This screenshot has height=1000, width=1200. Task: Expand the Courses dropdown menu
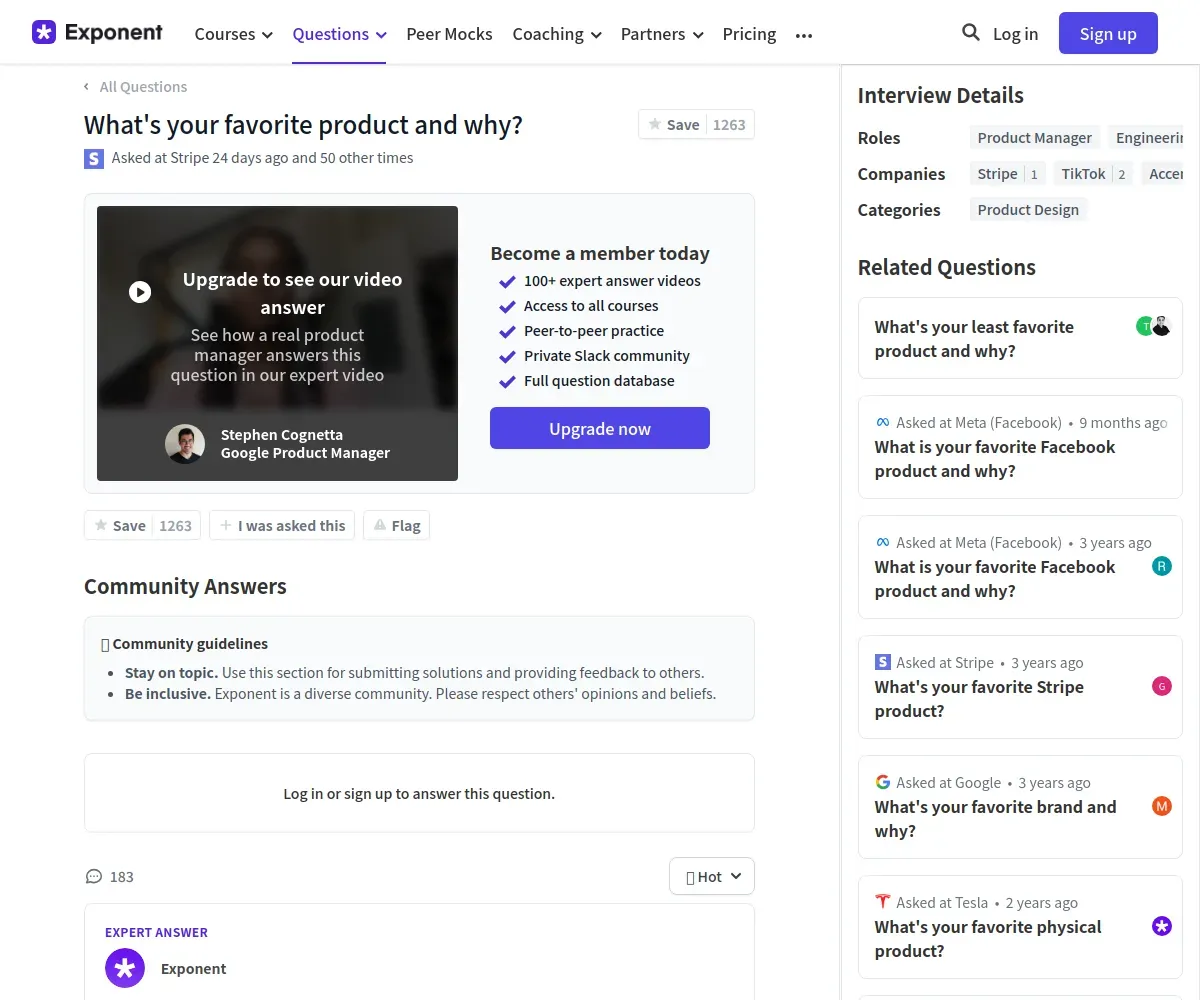coord(233,34)
